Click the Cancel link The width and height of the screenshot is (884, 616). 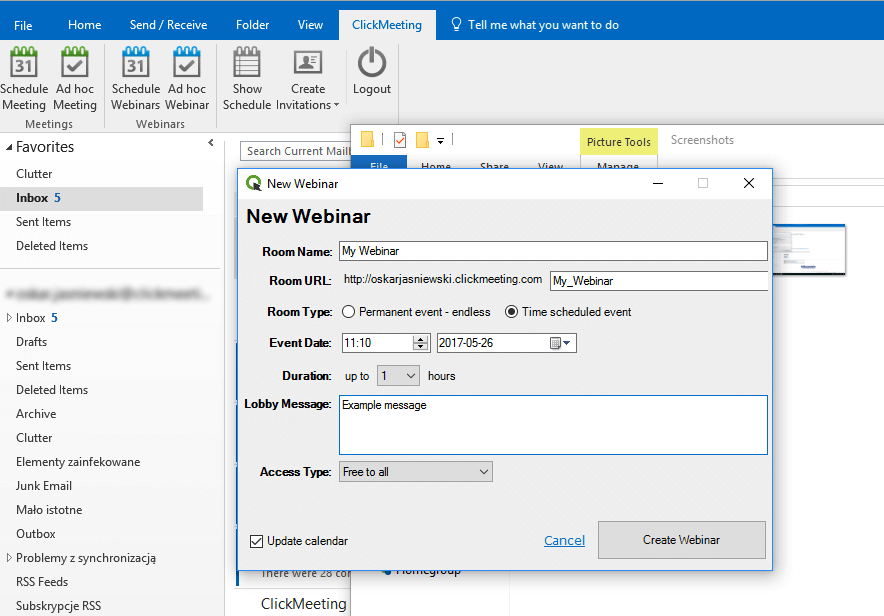click(564, 541)
